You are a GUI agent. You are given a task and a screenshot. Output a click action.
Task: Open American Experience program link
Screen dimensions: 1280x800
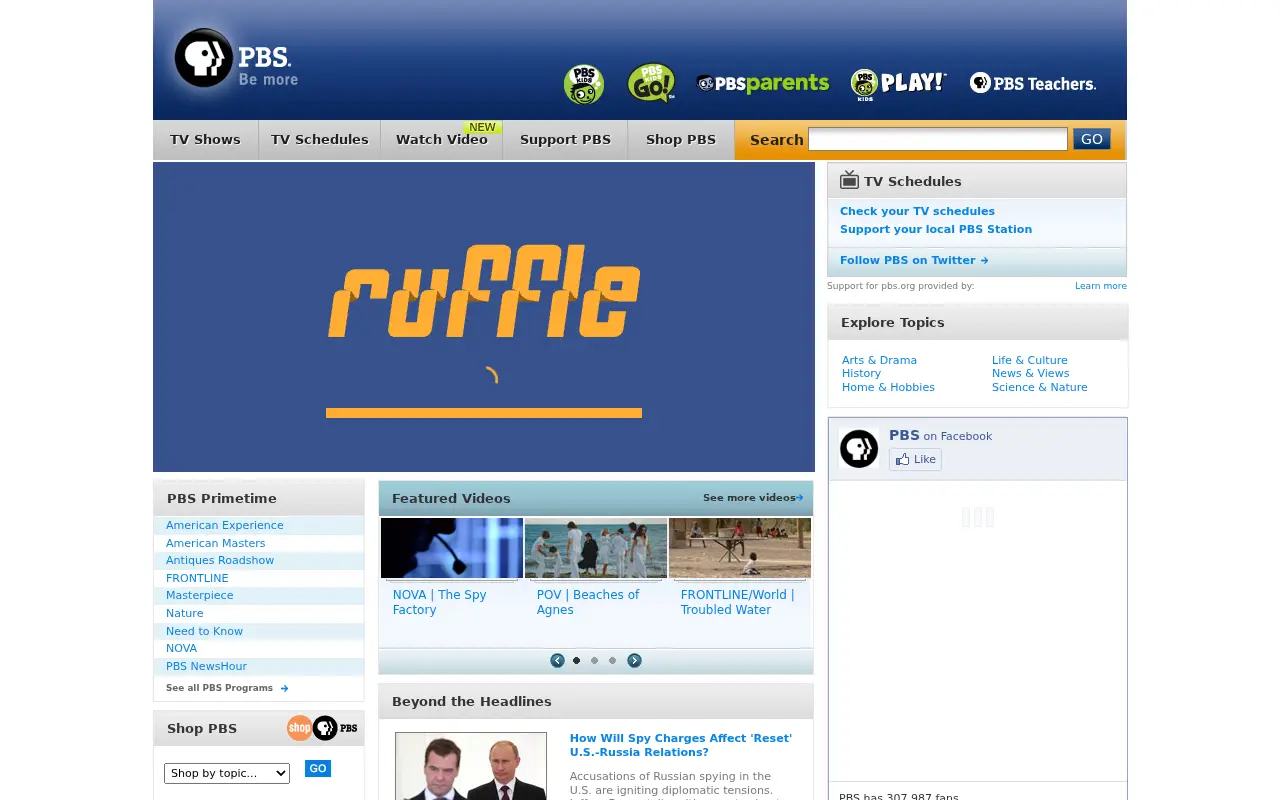225,525
